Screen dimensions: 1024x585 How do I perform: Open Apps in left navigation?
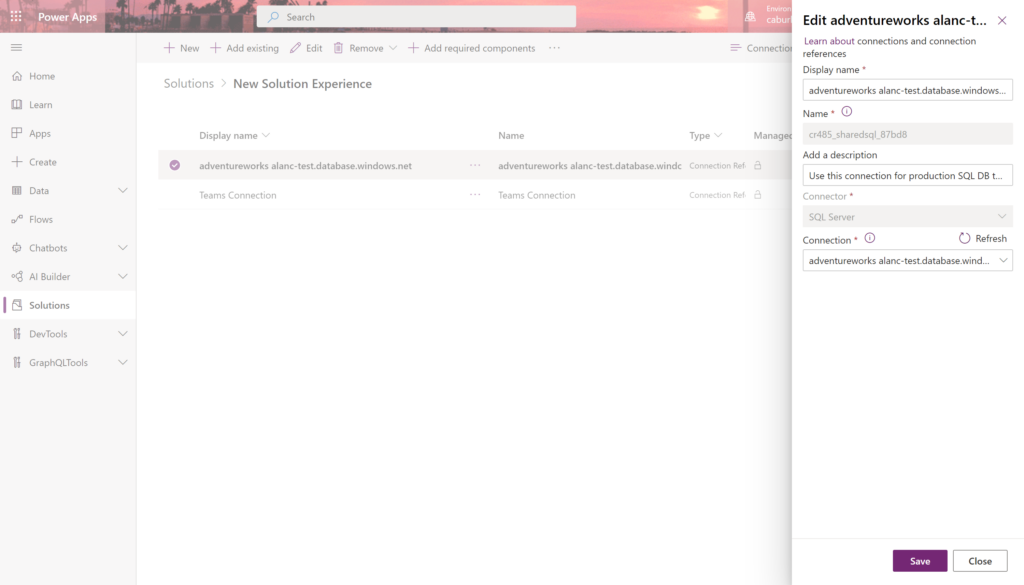(x=40, y=134)
